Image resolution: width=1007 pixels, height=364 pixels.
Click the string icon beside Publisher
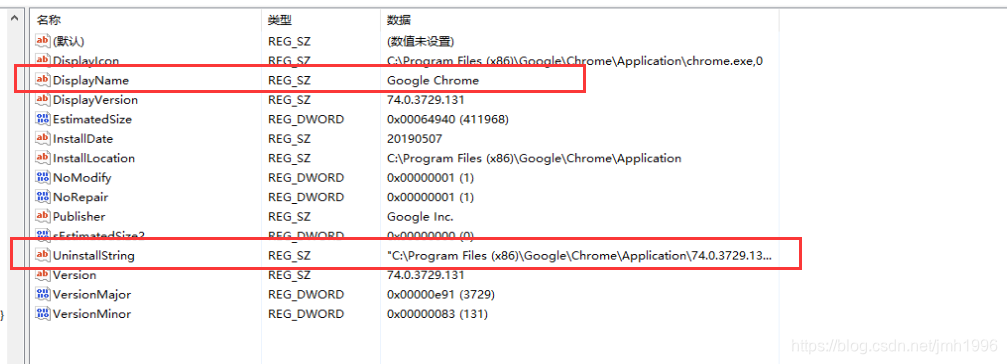point(42,216)
